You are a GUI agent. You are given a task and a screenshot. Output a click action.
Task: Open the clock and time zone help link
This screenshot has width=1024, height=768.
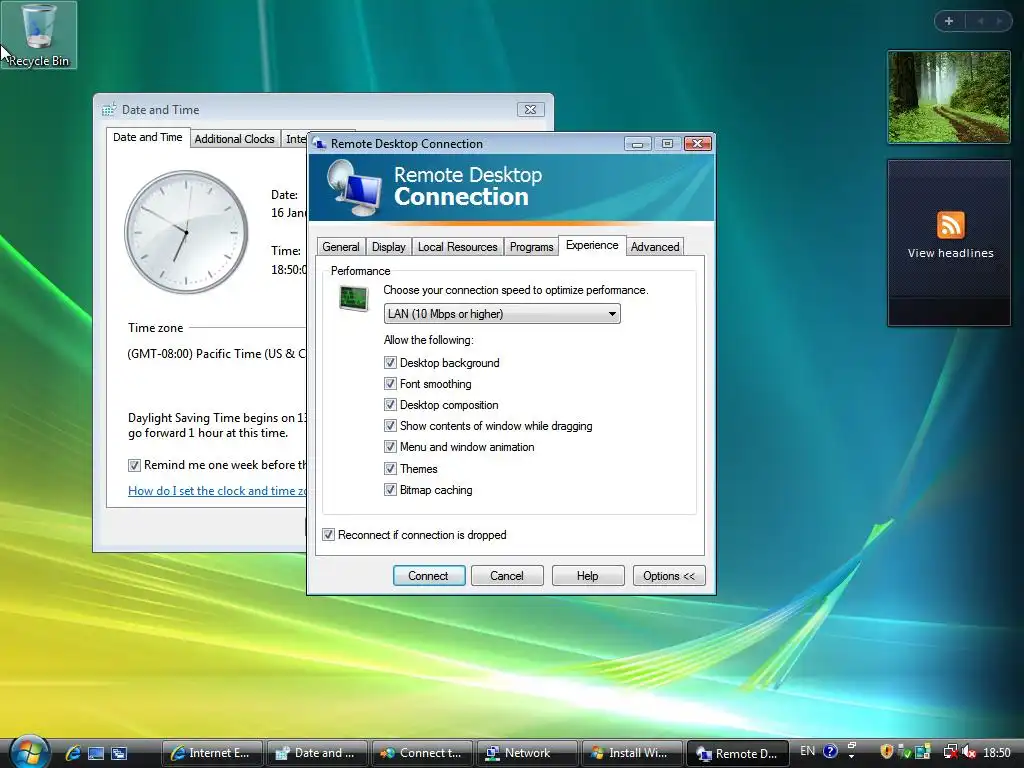217,490
